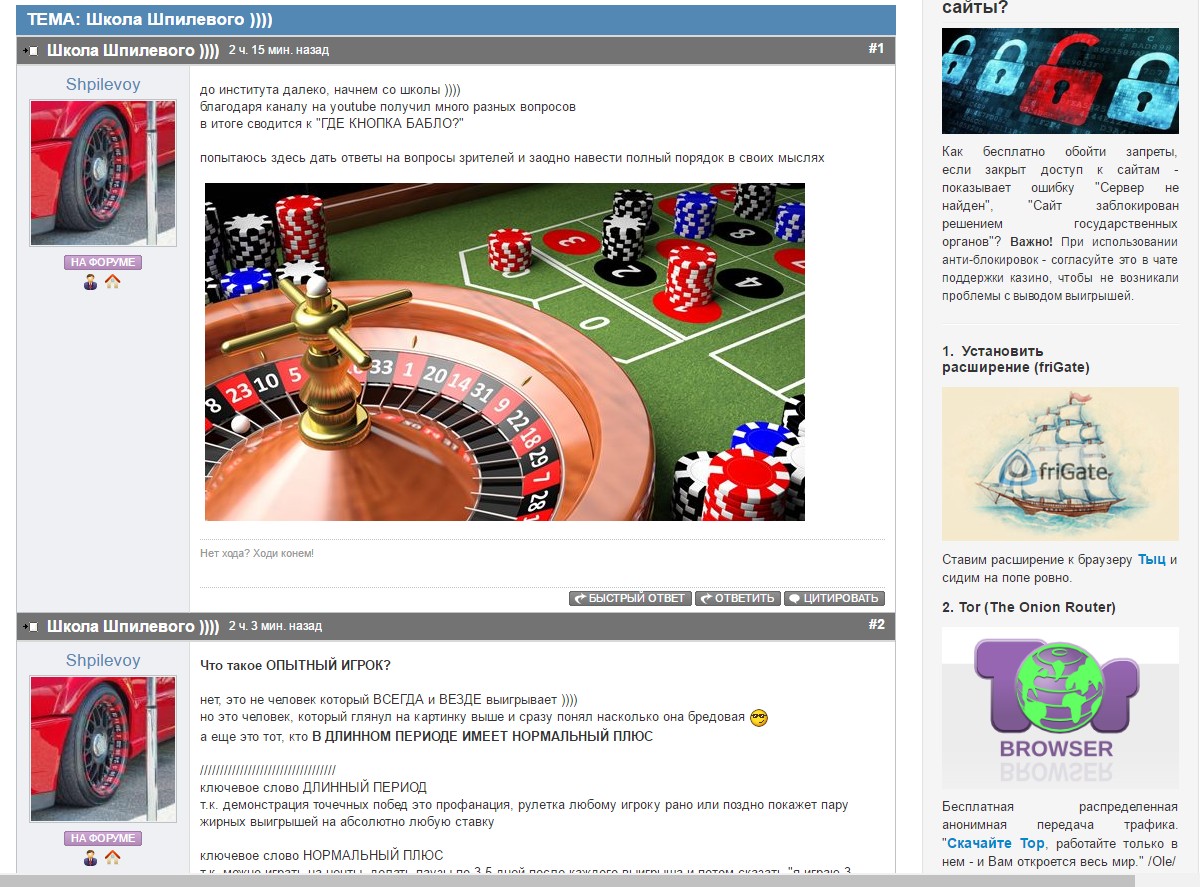Click topic header 'ТЕМА: Школа Шпилевого ))))'
Viewport: 1200px width, 887px height.
click(x=149, y=20)
